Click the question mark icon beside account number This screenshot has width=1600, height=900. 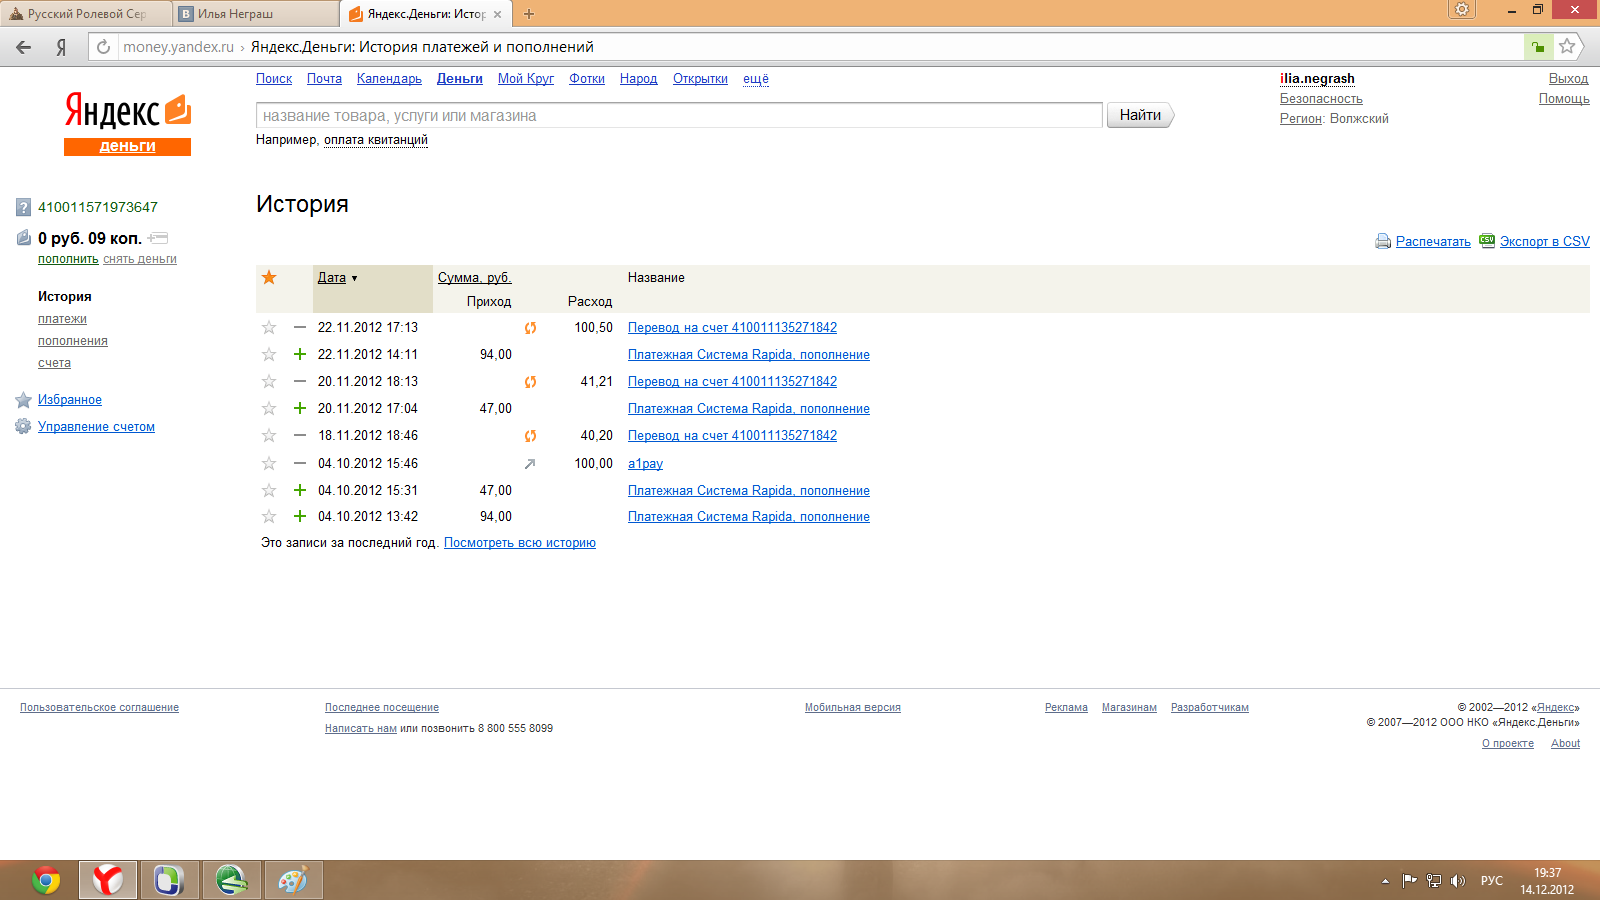[x=23, y=207]
